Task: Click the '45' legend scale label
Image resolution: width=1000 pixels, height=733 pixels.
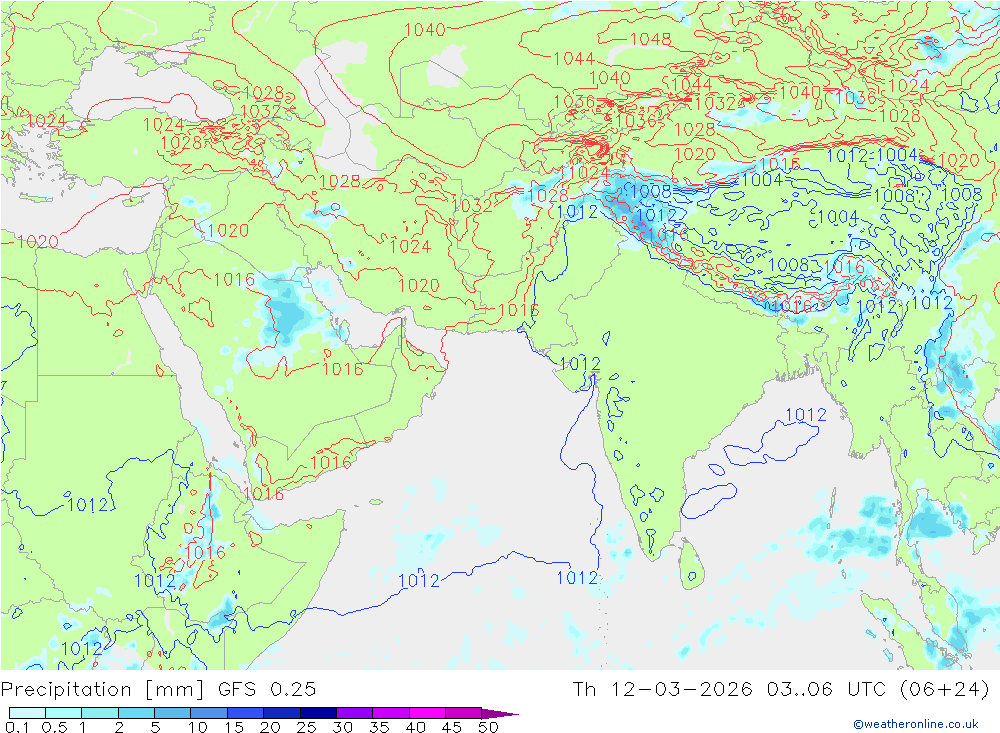Action: [x=452, y=727]
